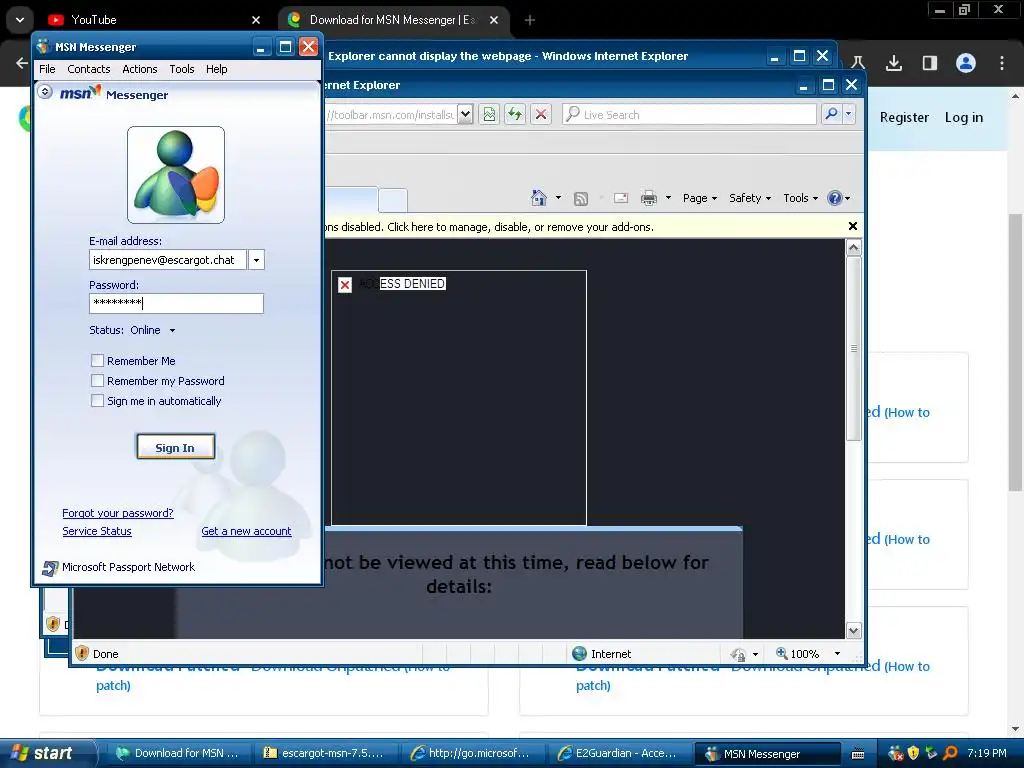Close the Download for MSN Messenger tab
1024x768 pixels.
pos(494,20)
